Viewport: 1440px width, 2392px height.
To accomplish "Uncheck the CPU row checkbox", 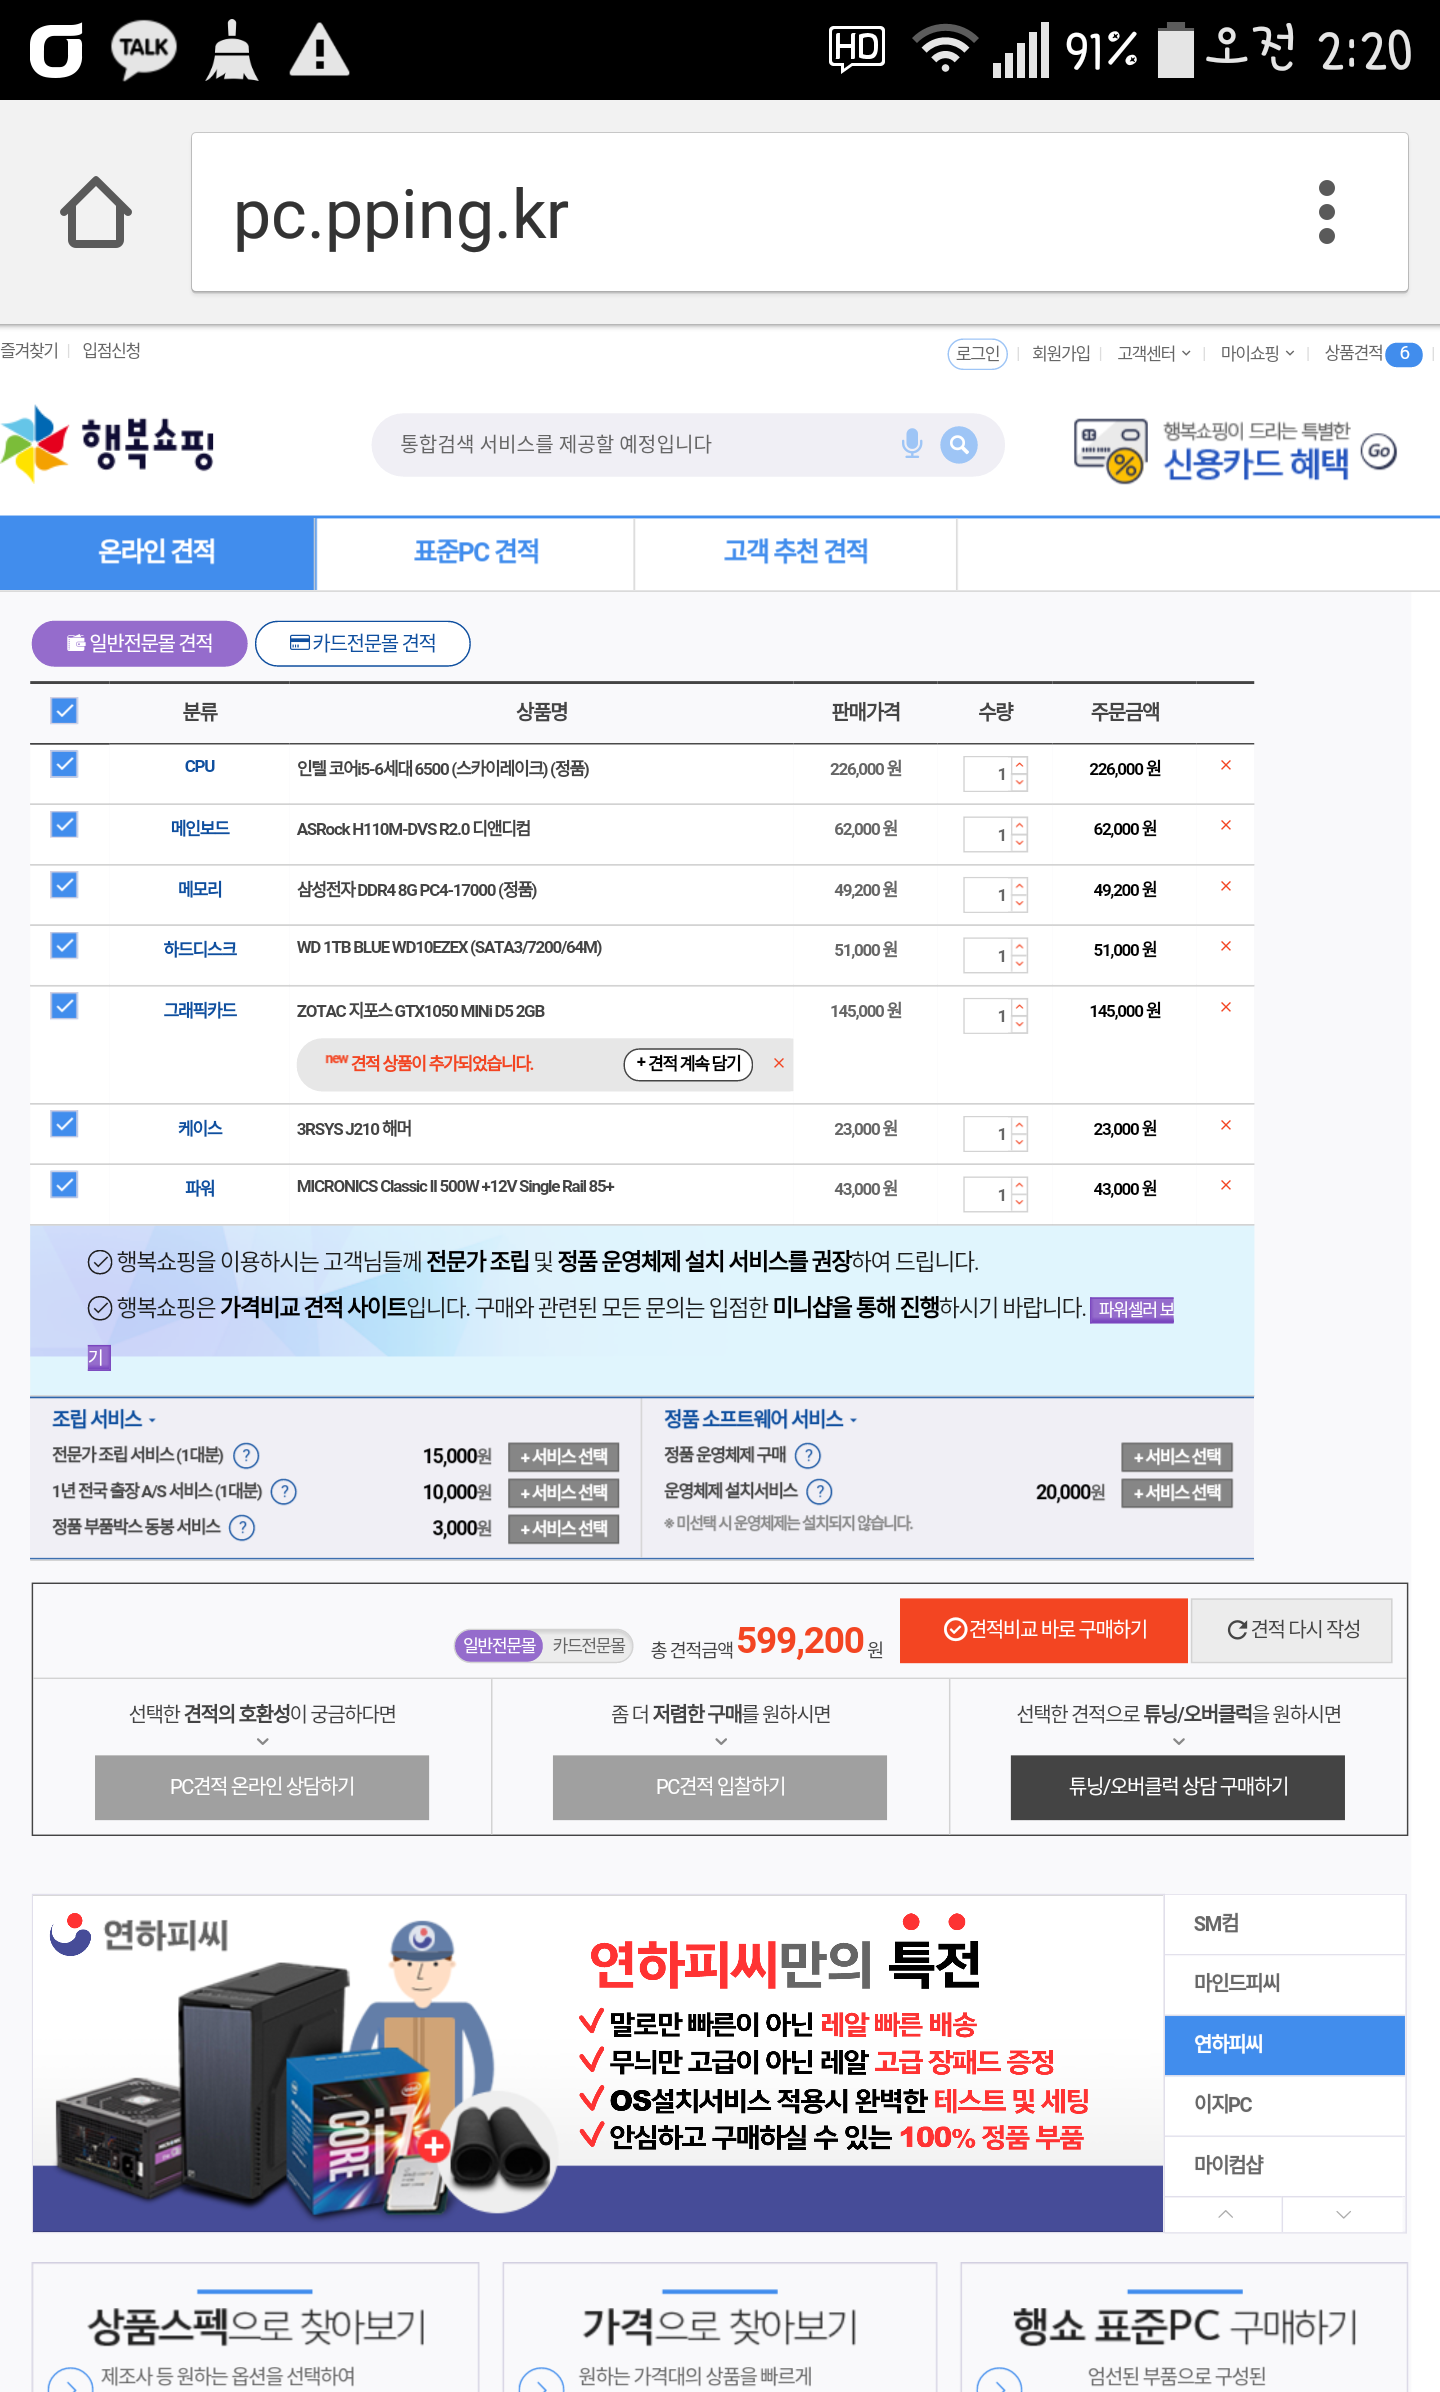I will (x=64, y=765).
